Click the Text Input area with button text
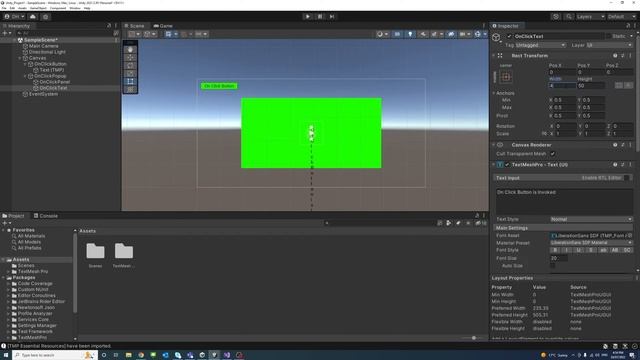 point(564,201)
